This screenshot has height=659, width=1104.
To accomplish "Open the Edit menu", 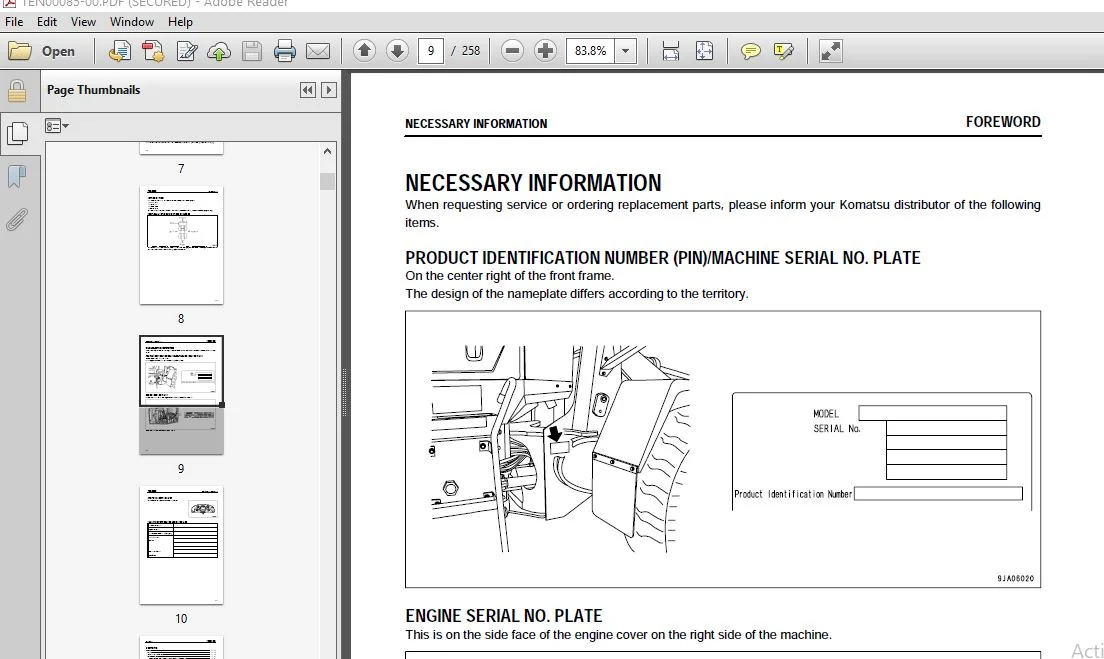I will pos(46,22).
